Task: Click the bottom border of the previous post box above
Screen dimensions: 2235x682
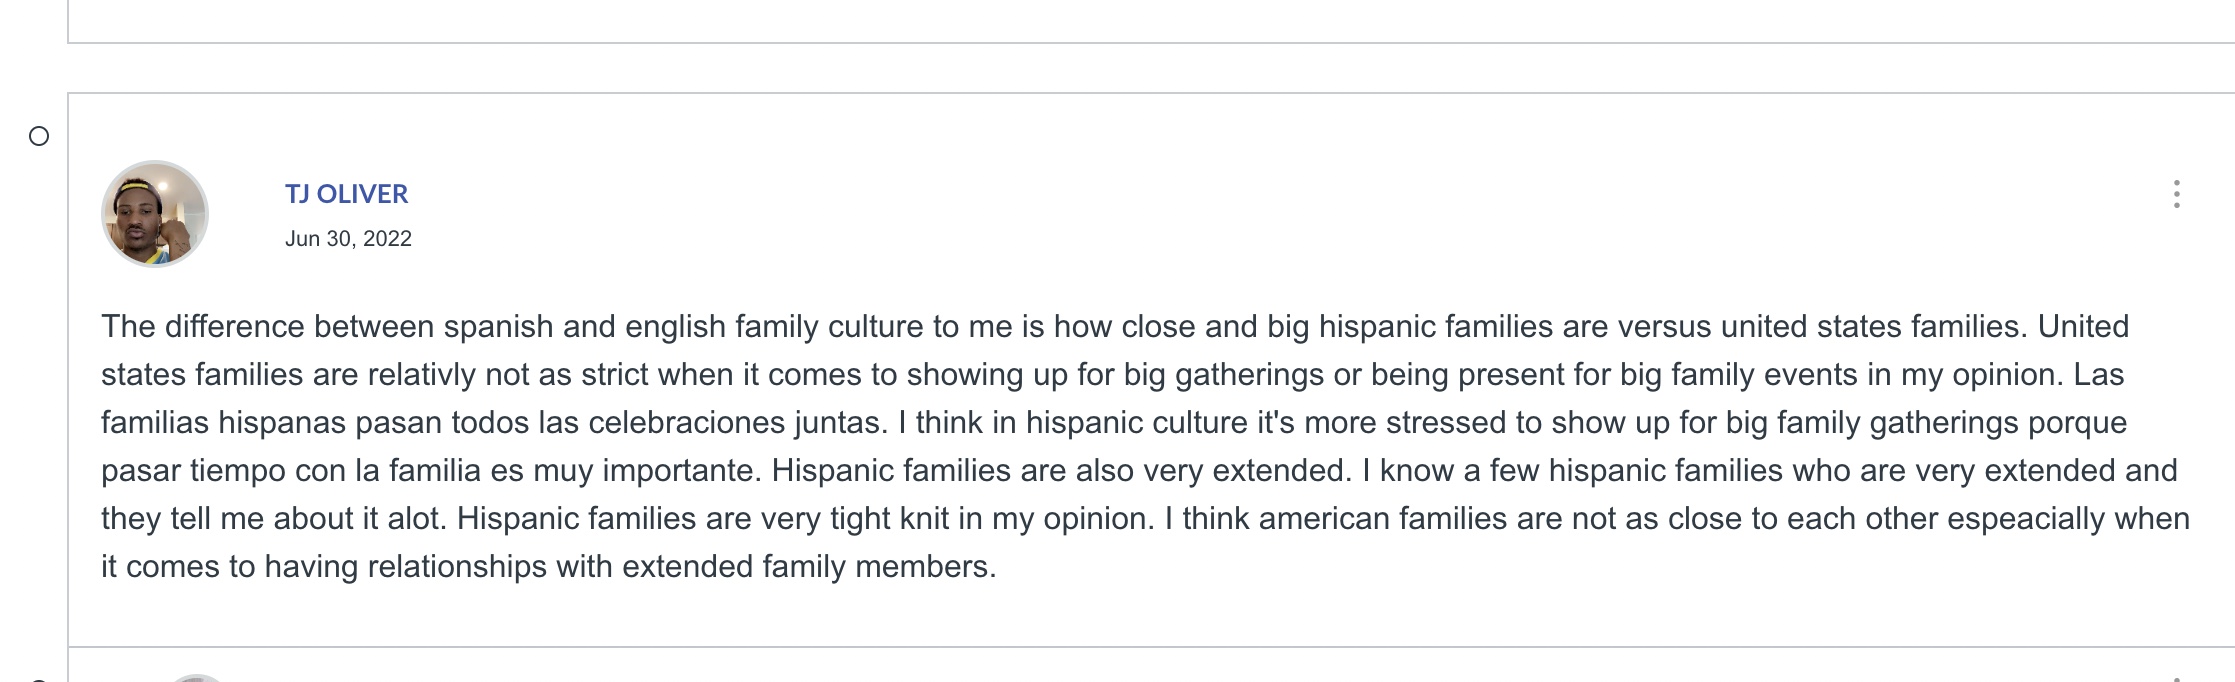Action: tap(1151, 42)
